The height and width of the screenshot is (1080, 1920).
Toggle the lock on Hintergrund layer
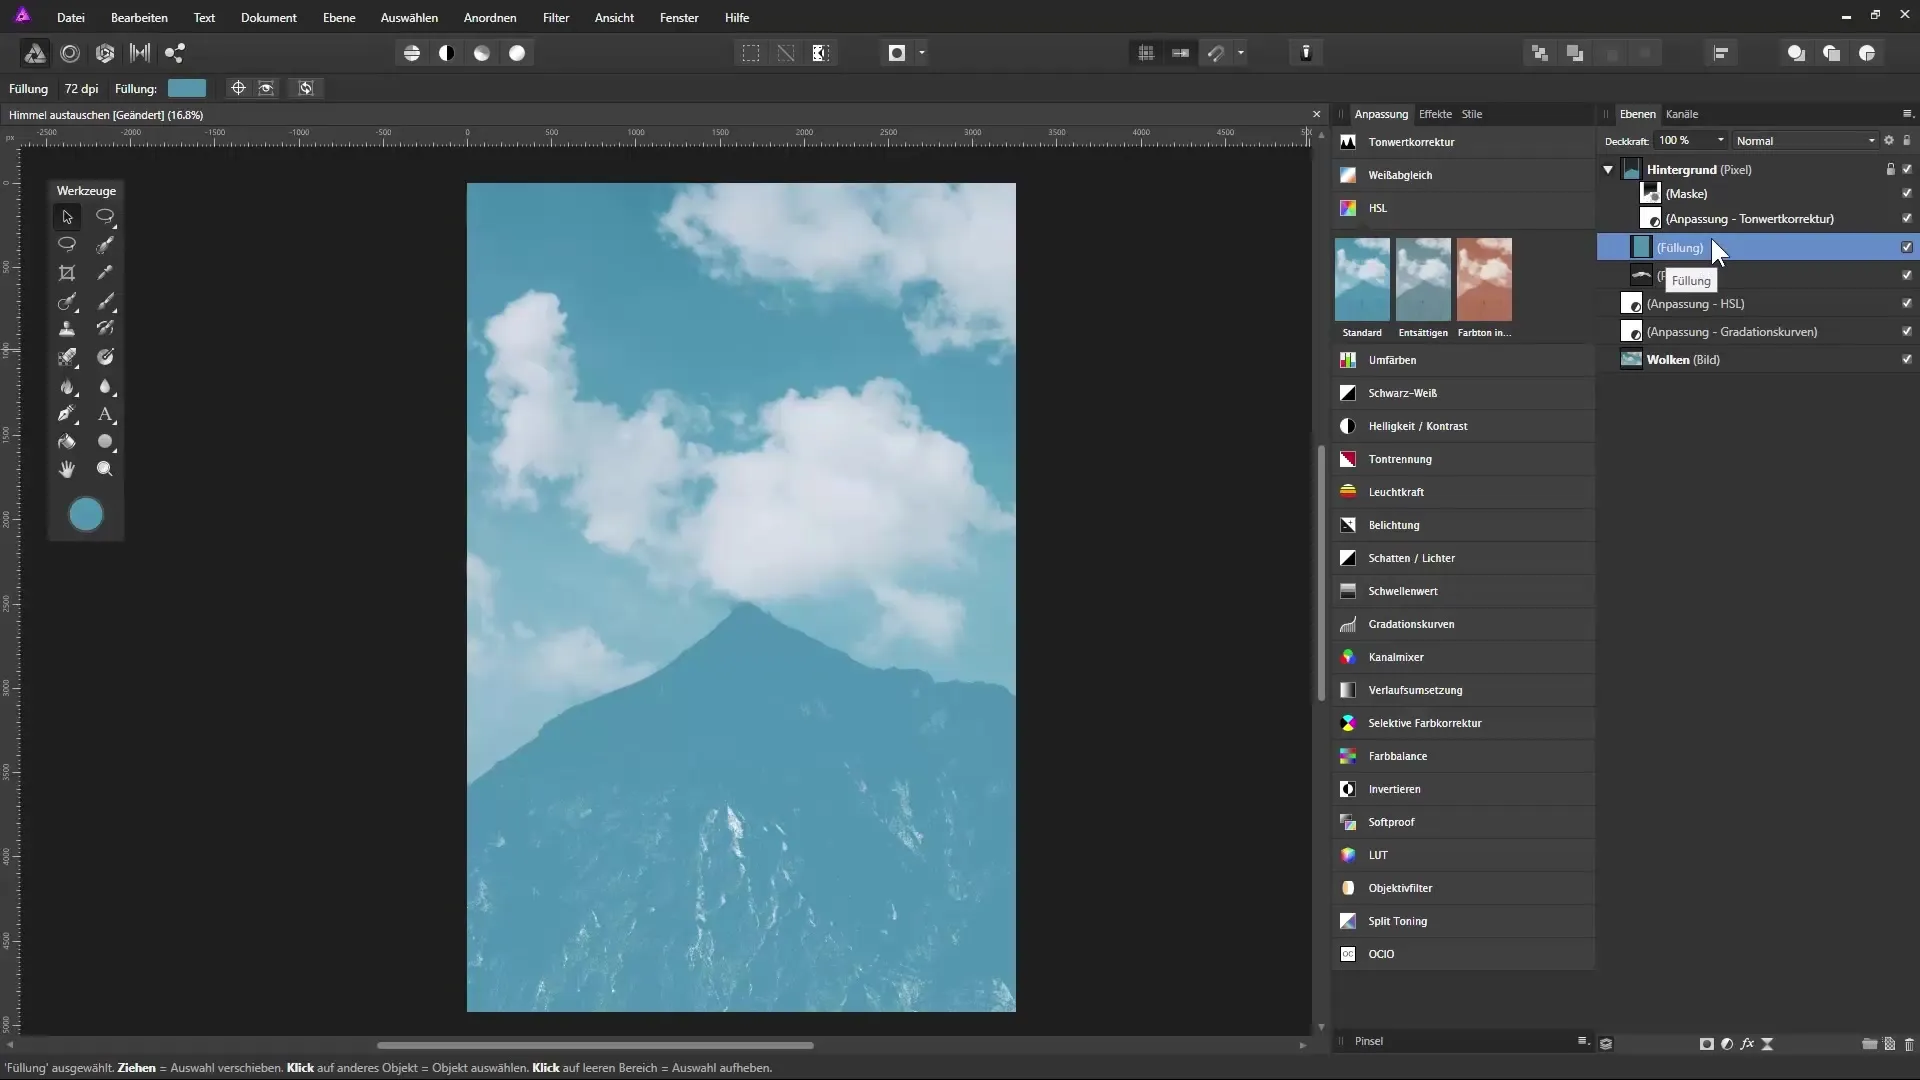tap(1890, 170)
